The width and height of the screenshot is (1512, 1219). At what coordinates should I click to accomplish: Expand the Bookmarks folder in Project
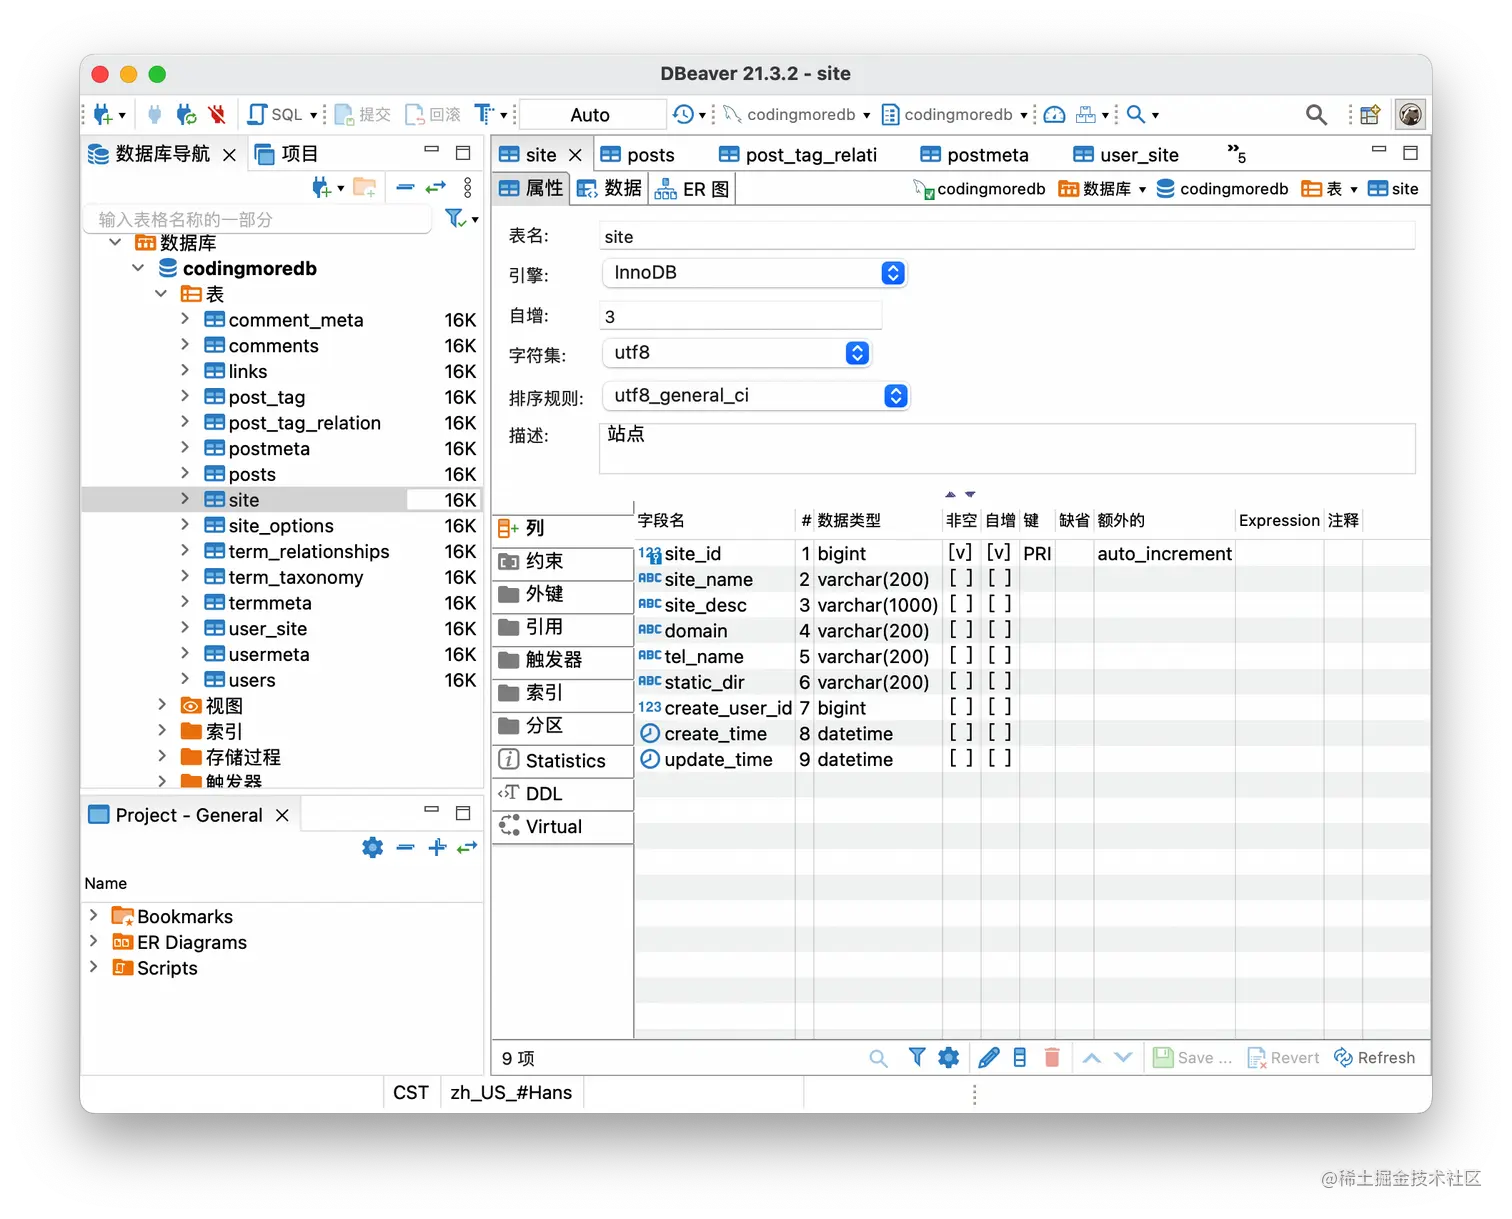pyautogui.click(x=93, y=915)
